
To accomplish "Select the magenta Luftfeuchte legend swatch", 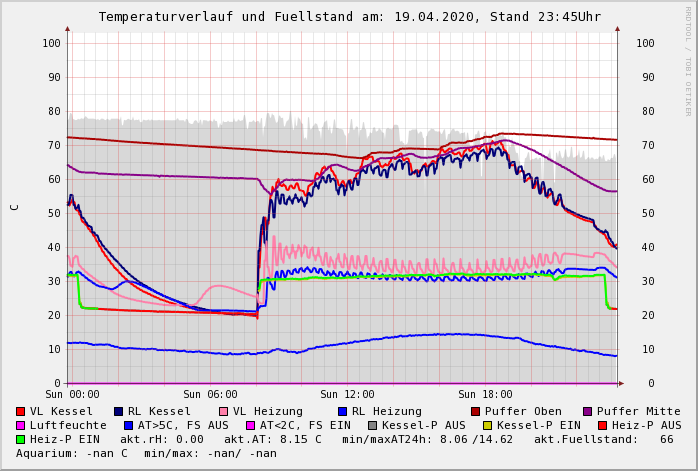I will click(x=21, y=425).
